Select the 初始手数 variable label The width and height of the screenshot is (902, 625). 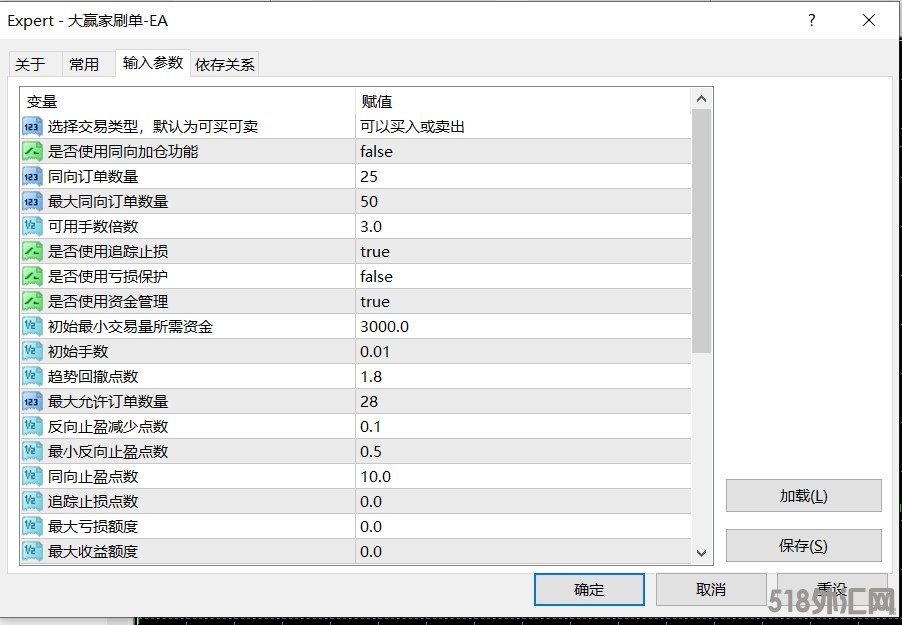pos(78,351)
